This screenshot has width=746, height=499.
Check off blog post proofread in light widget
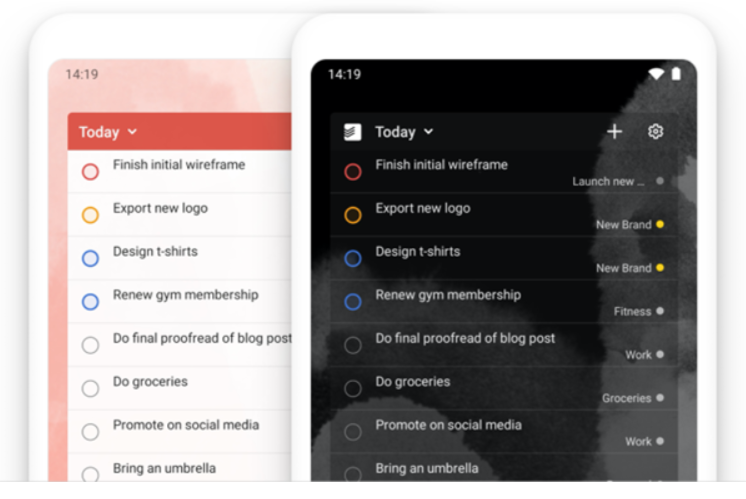(x=90, y=345)
